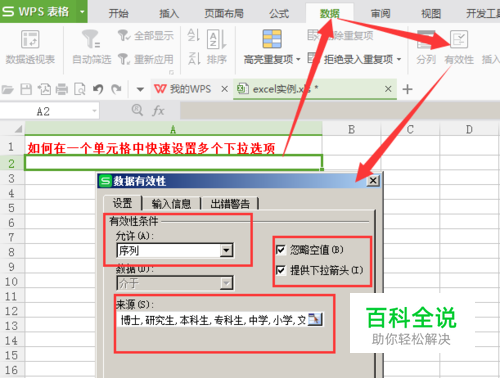Open the WPS 表格 application menu arrow
This screenshot has width=500, height=378.
coord(82,11)
